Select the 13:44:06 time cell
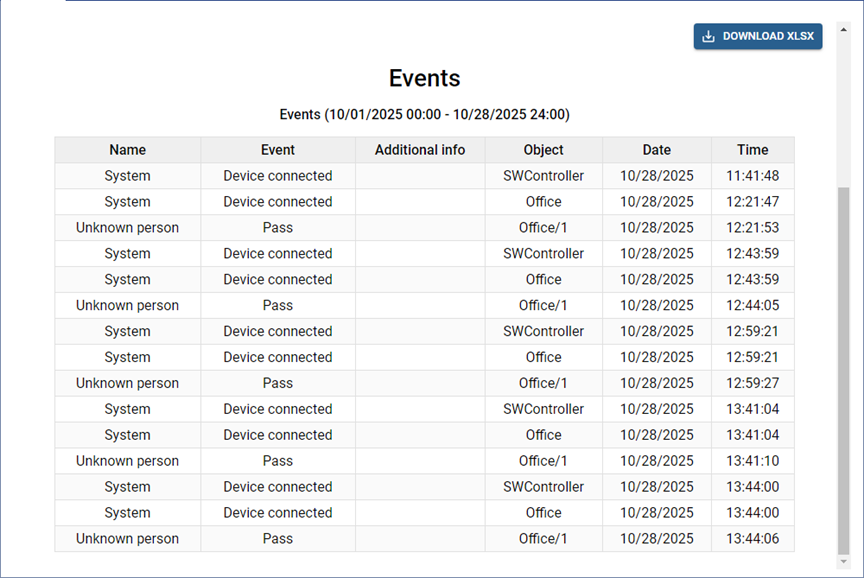 [x=752, y=539]
